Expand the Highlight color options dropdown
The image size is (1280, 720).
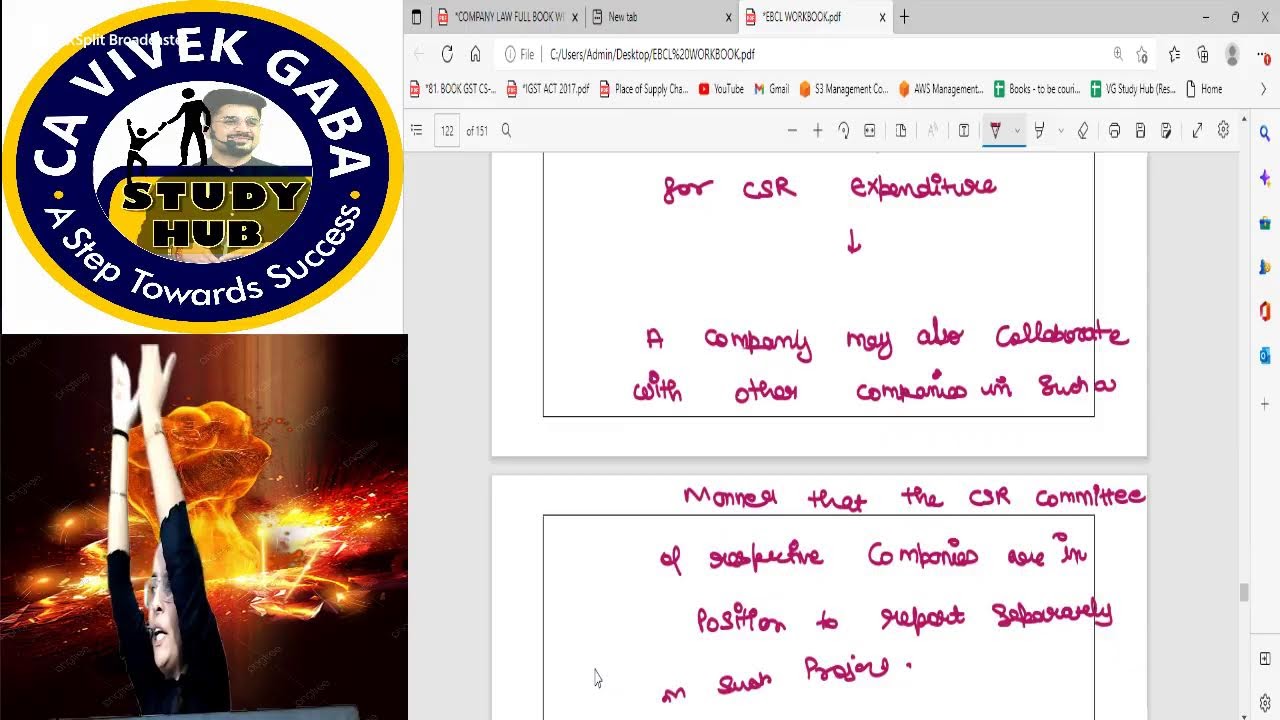tap(1060, 130)
